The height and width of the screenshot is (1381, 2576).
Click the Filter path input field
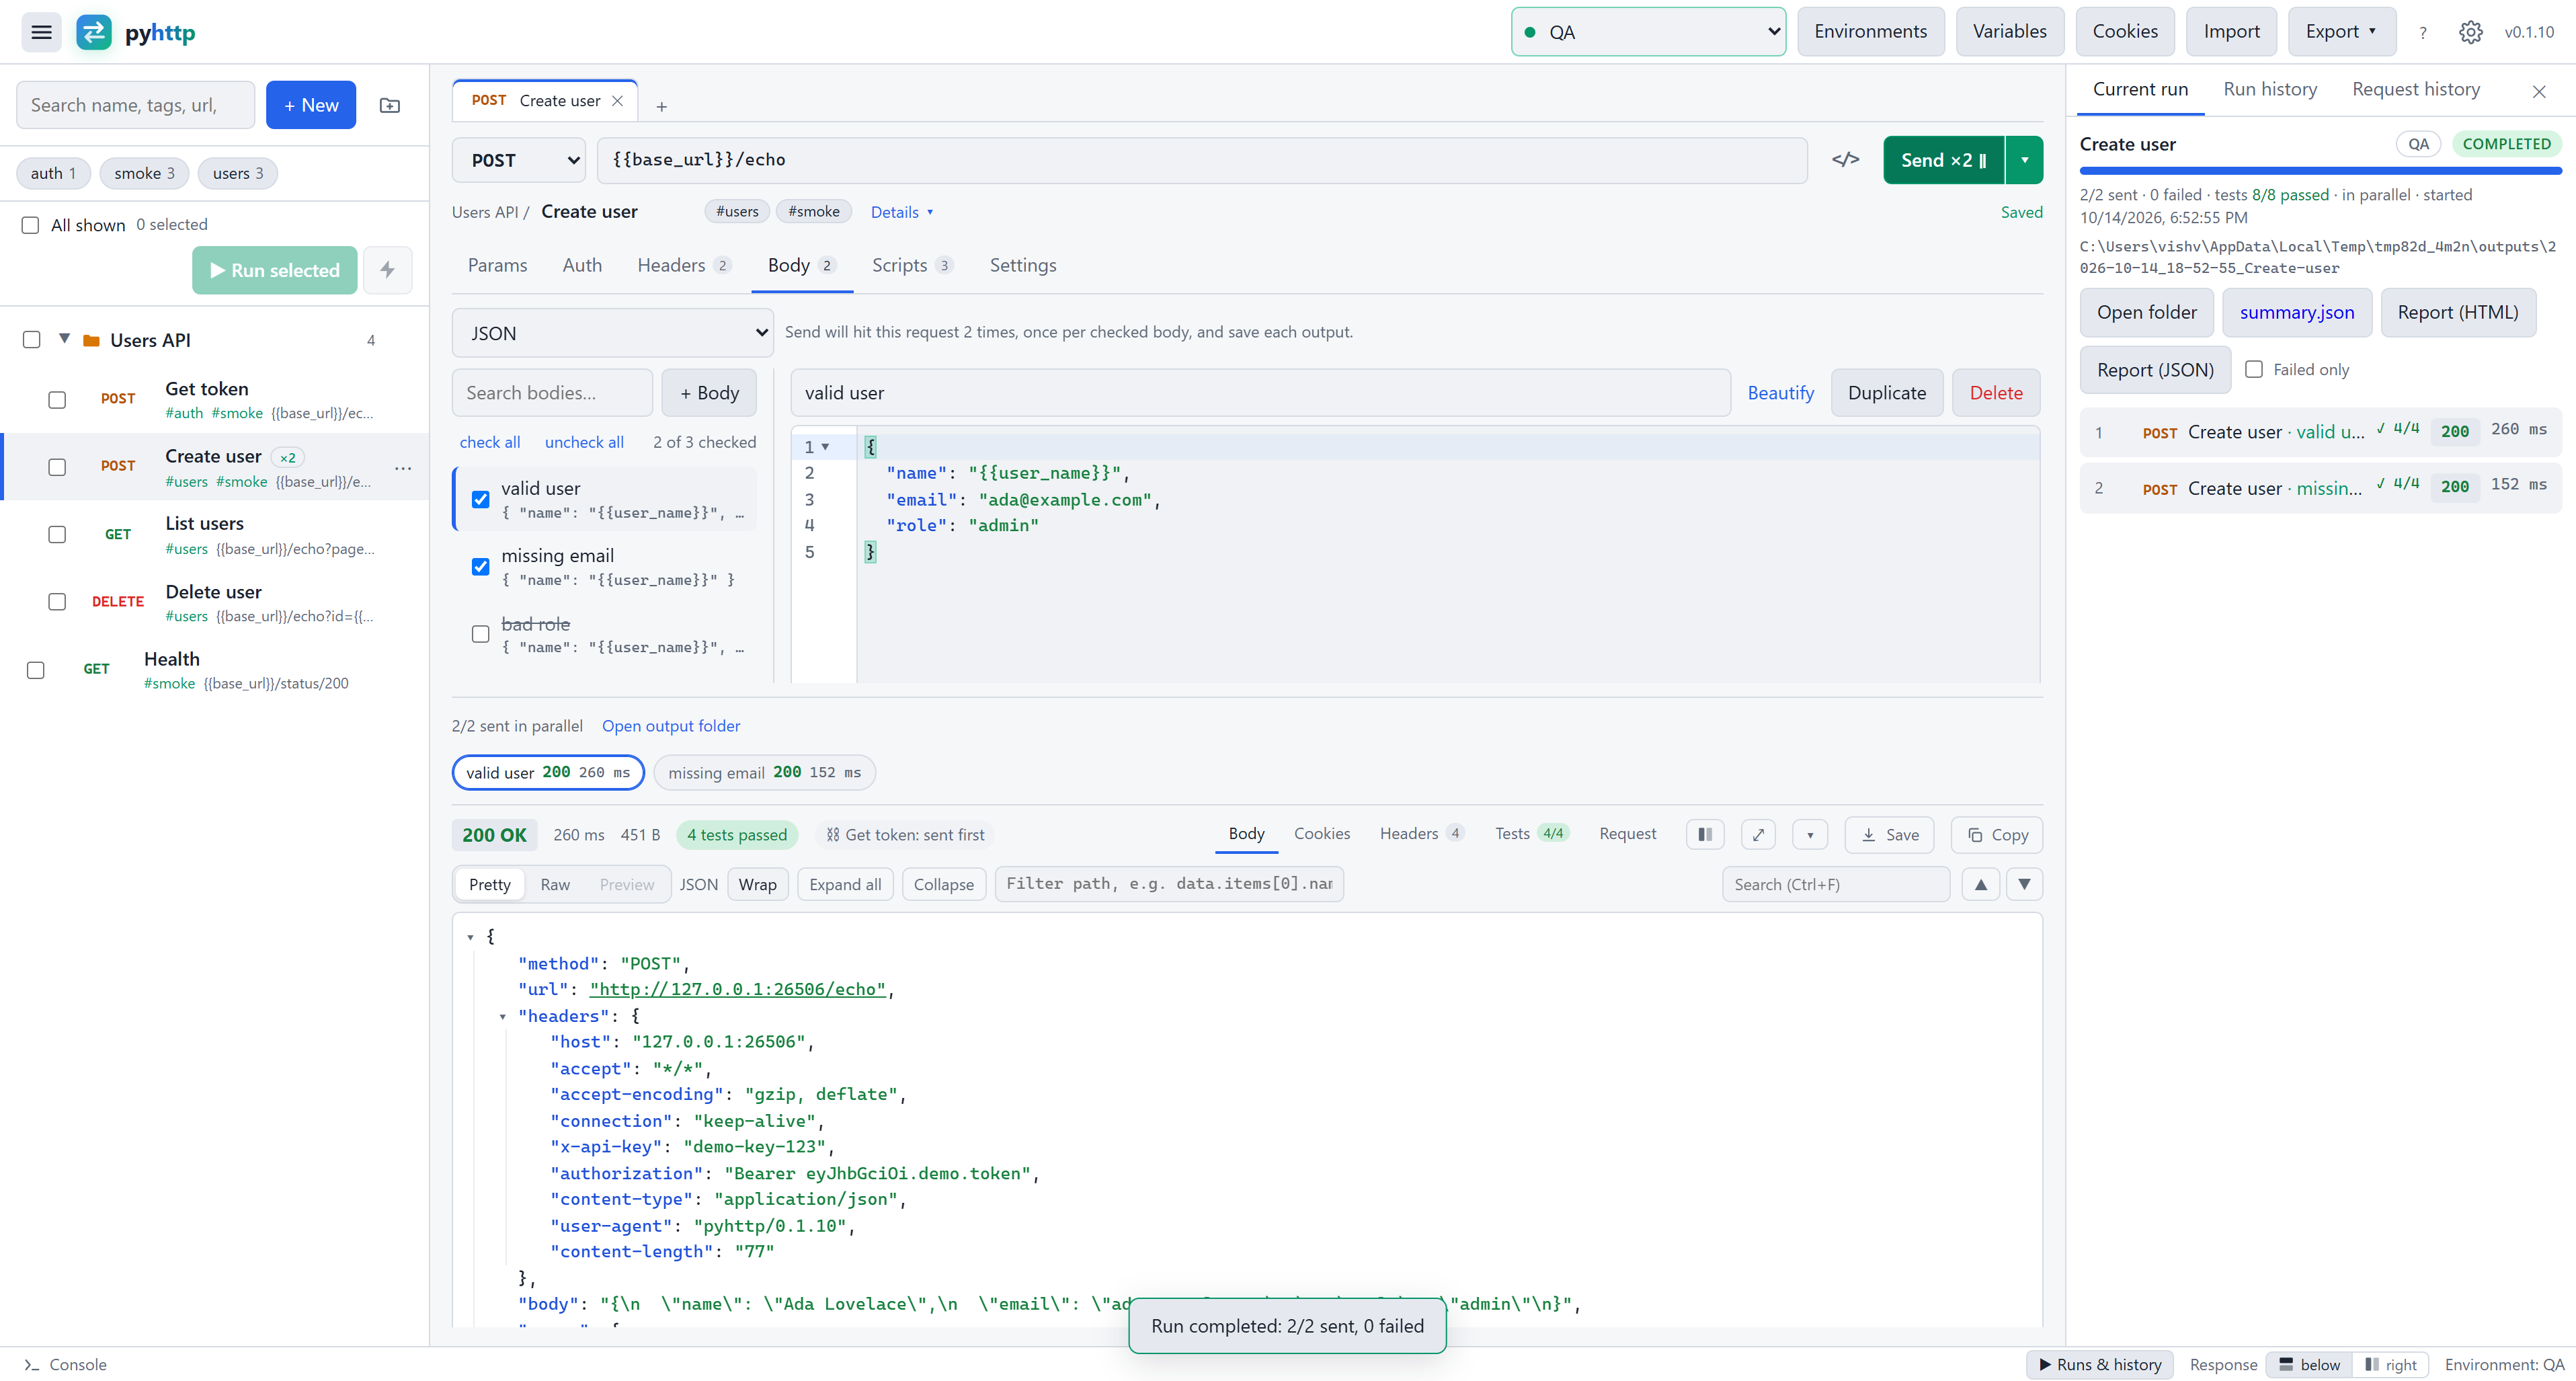[x=1168, y=884]
